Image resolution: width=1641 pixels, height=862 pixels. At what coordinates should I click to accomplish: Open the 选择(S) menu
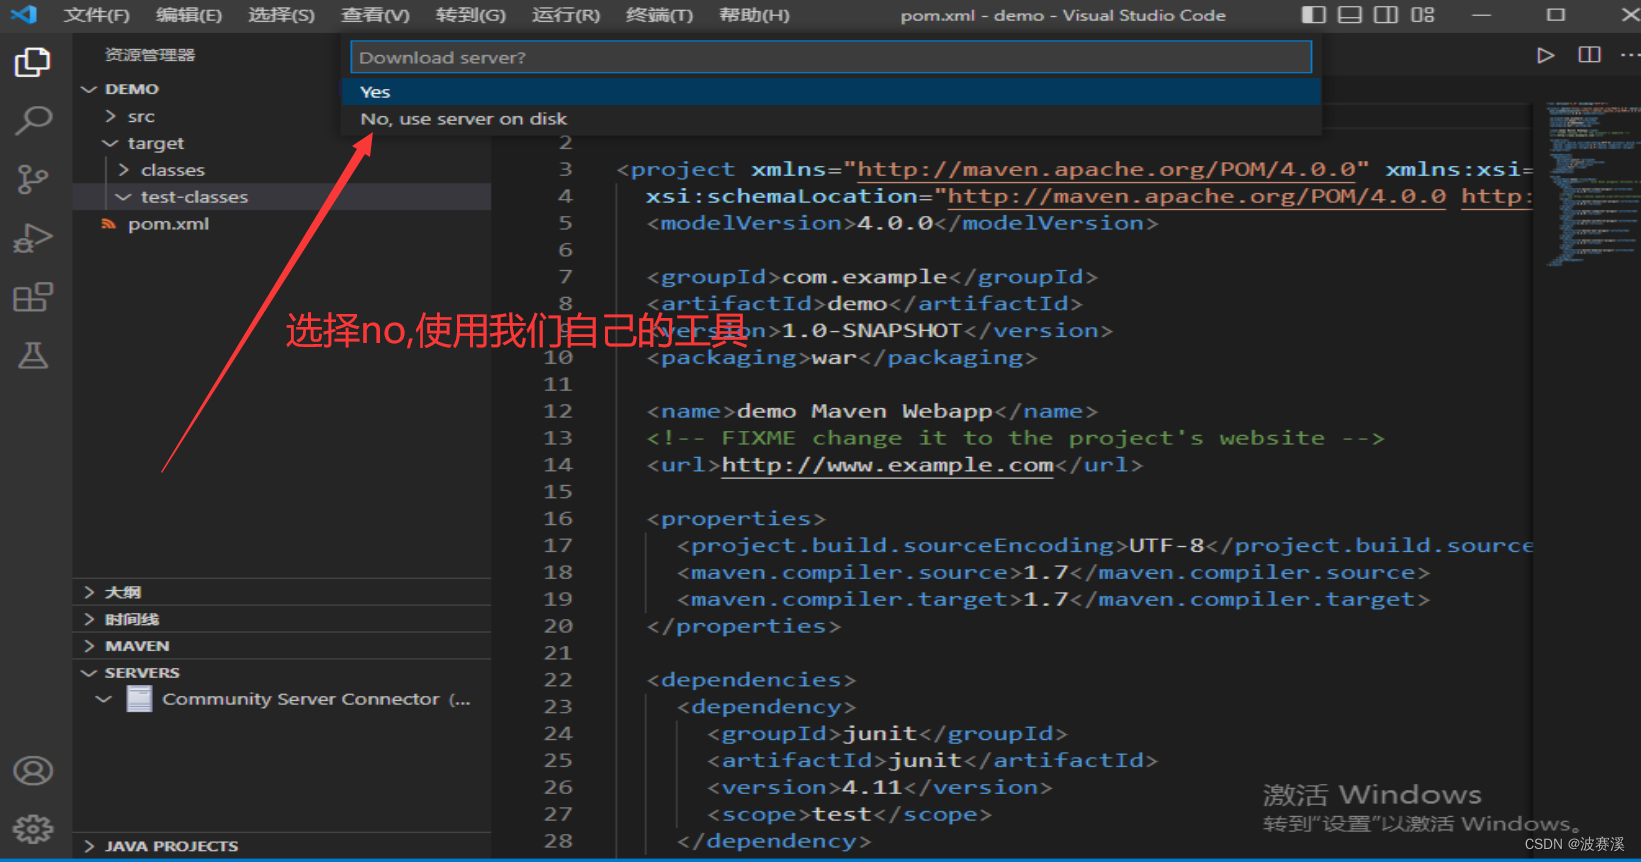pyautogui.click(x=281, y=15)
